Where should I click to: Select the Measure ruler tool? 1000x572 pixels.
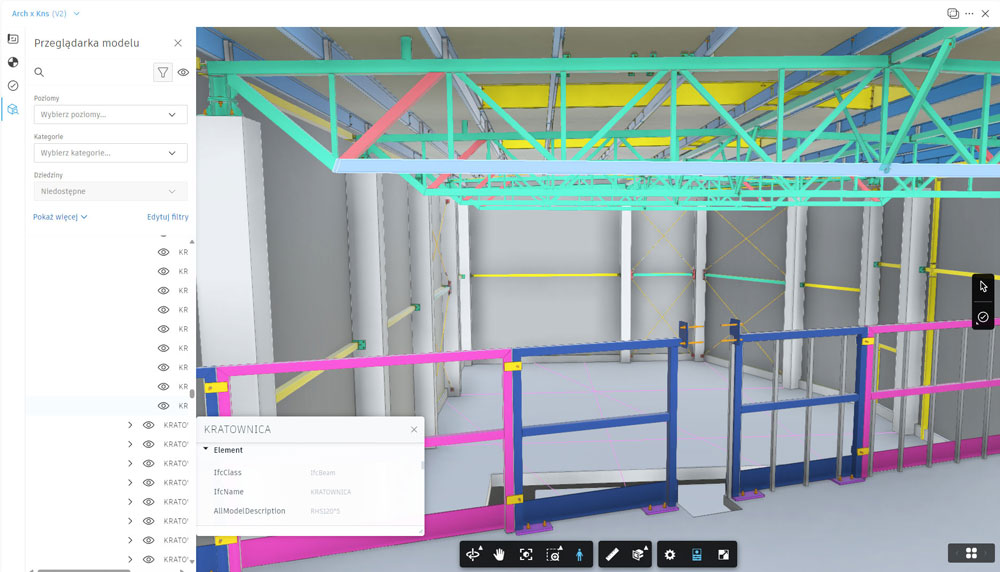click(613, 554)
